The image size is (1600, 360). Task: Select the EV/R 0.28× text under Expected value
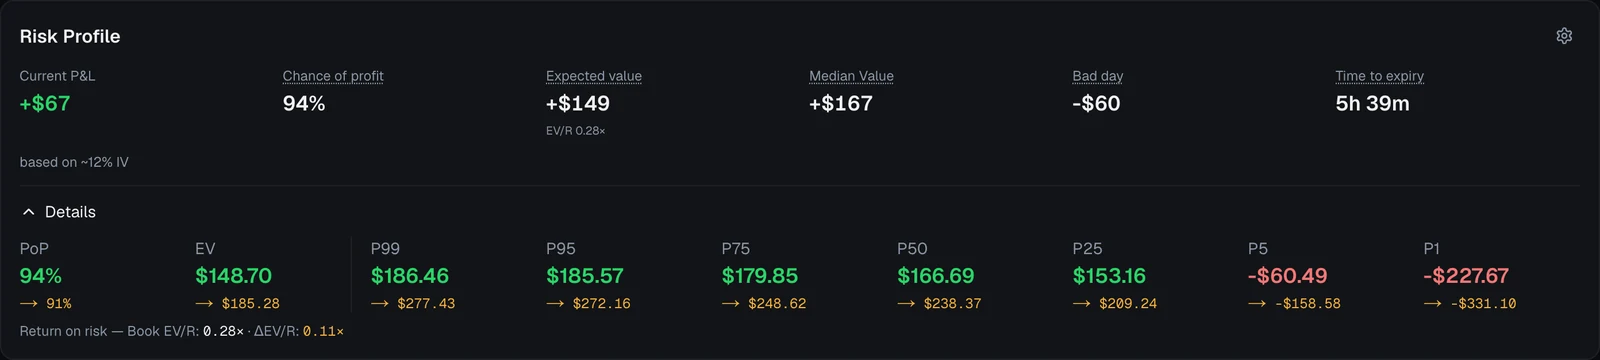tap(576, 131)
